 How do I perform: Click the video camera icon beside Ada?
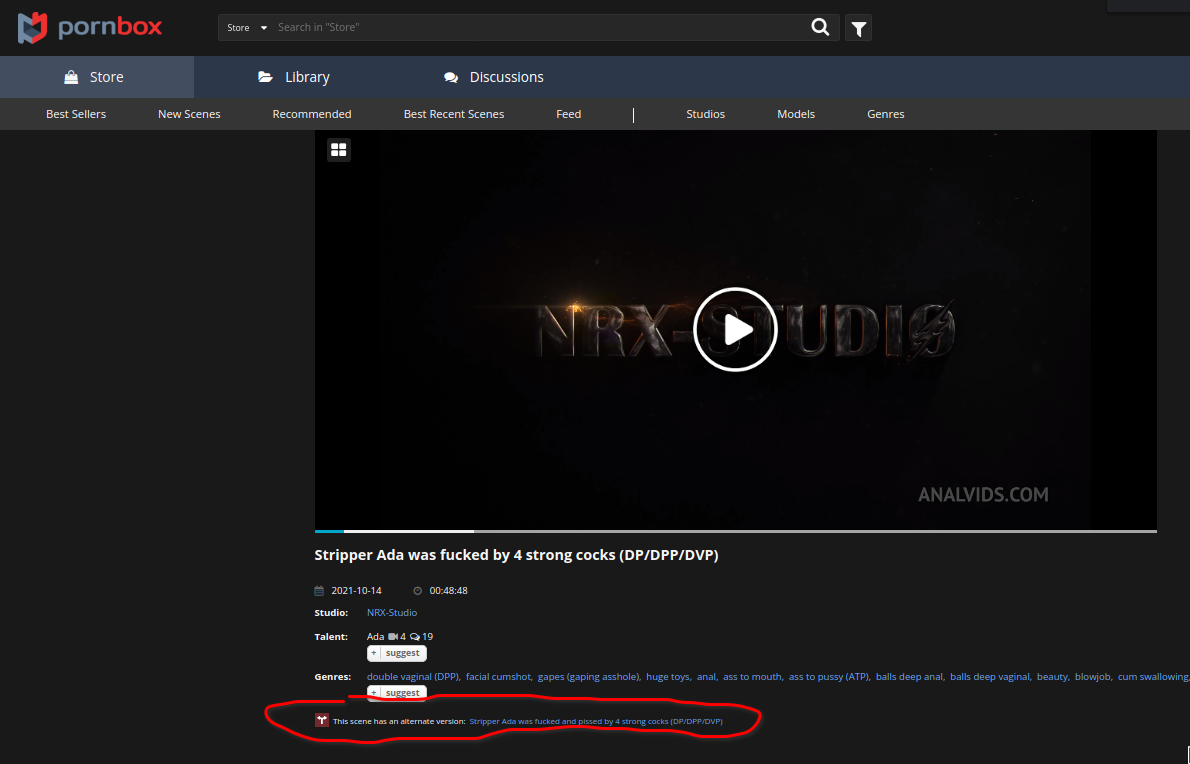click(x=393, y=637)
